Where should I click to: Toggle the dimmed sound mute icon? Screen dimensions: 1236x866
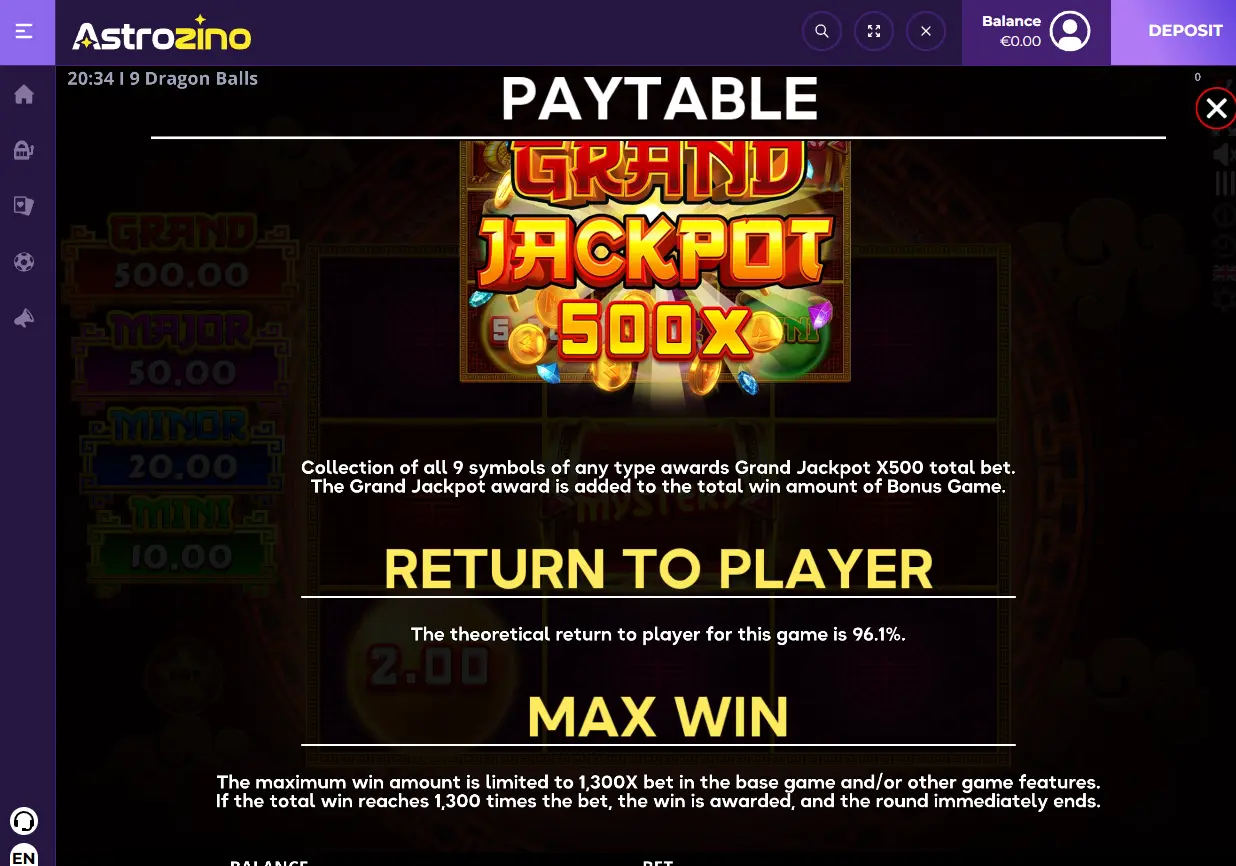[1223, 154]
